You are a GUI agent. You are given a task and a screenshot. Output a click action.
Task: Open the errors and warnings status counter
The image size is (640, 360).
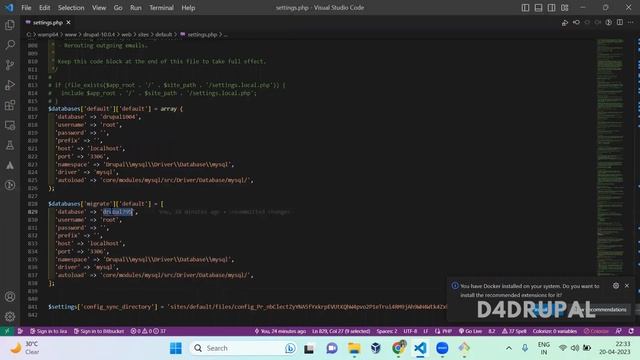[148, 331]
